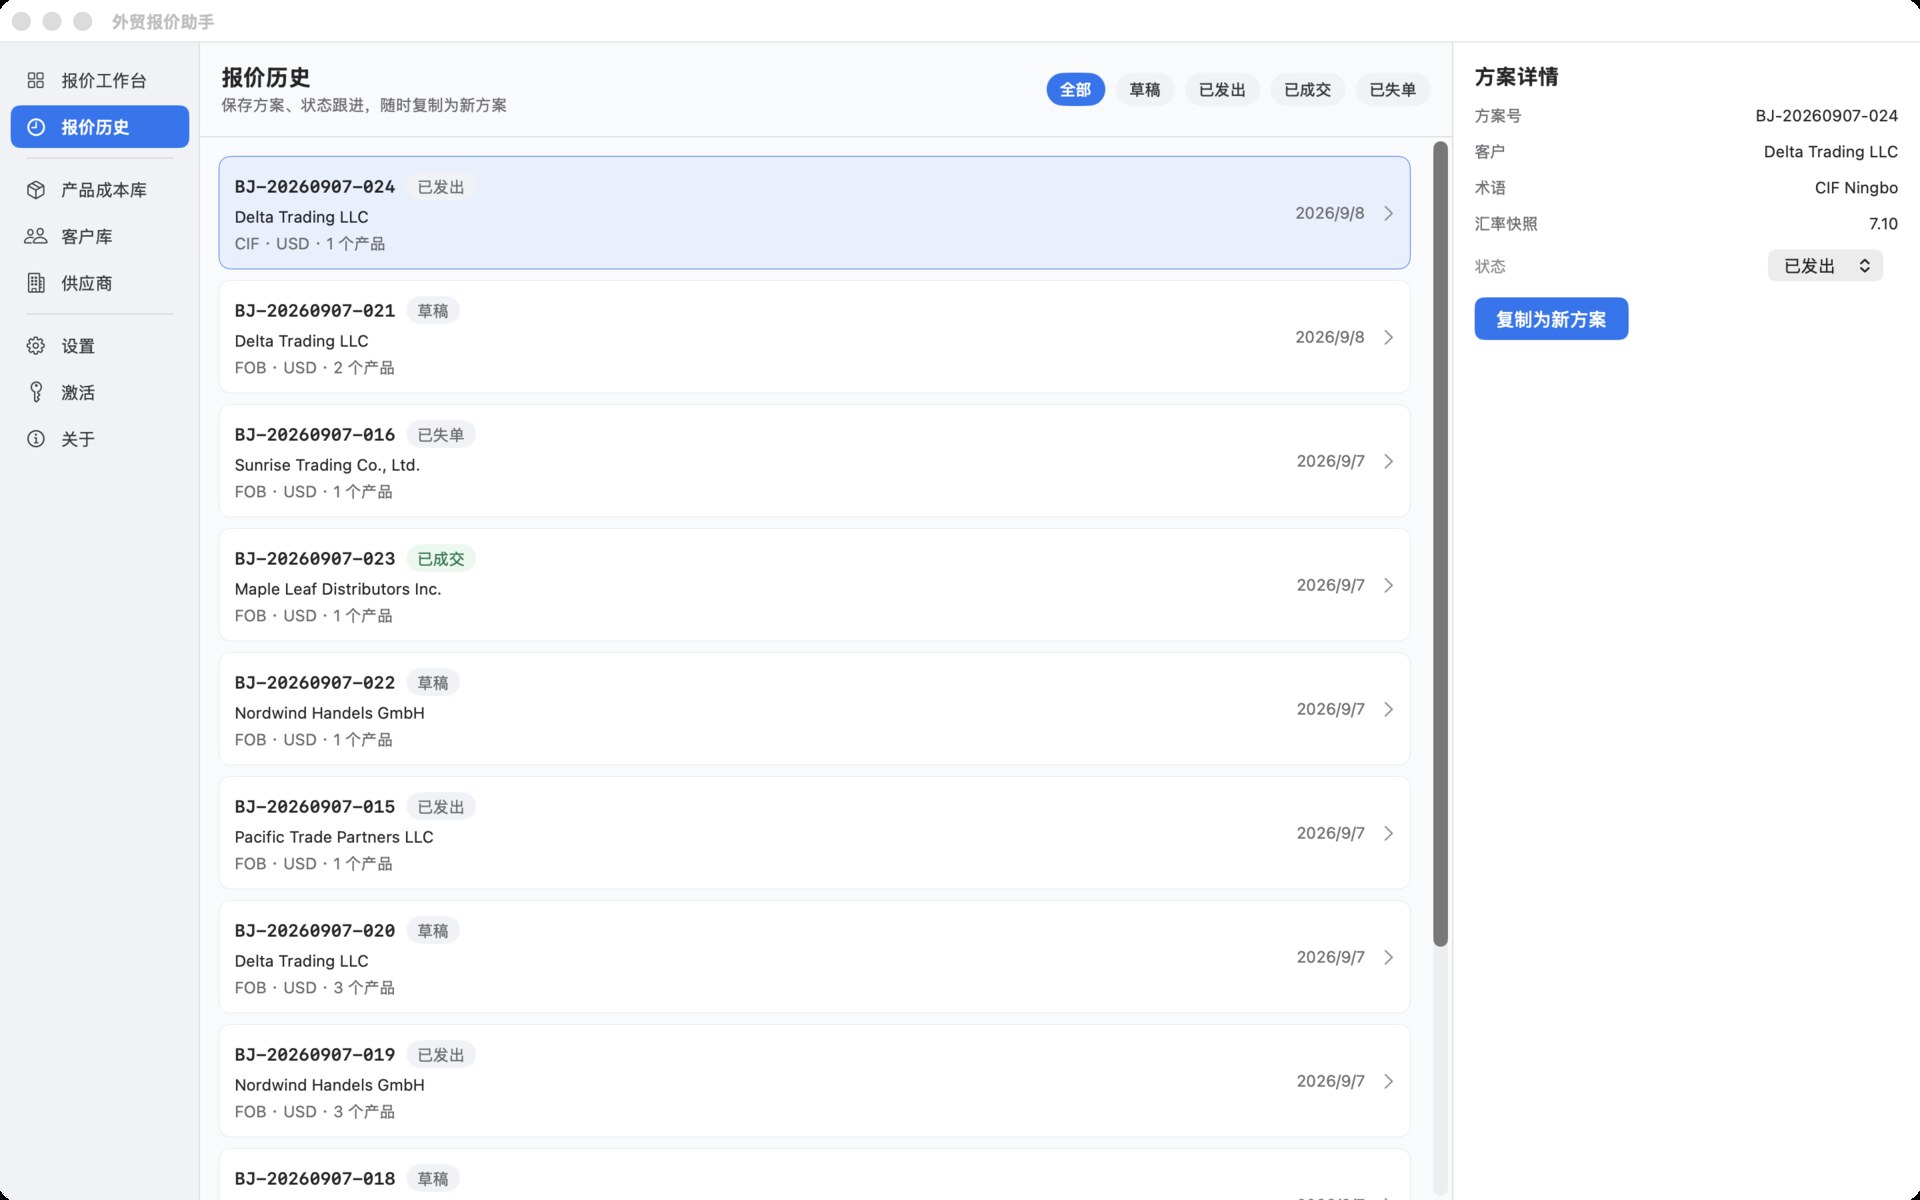
Task: Select quote BJ-20260907-021
Action: (x=814, y=337)
